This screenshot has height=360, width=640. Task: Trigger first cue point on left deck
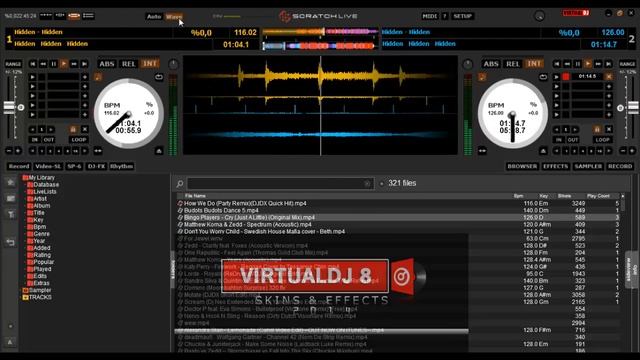coord(32,77)
